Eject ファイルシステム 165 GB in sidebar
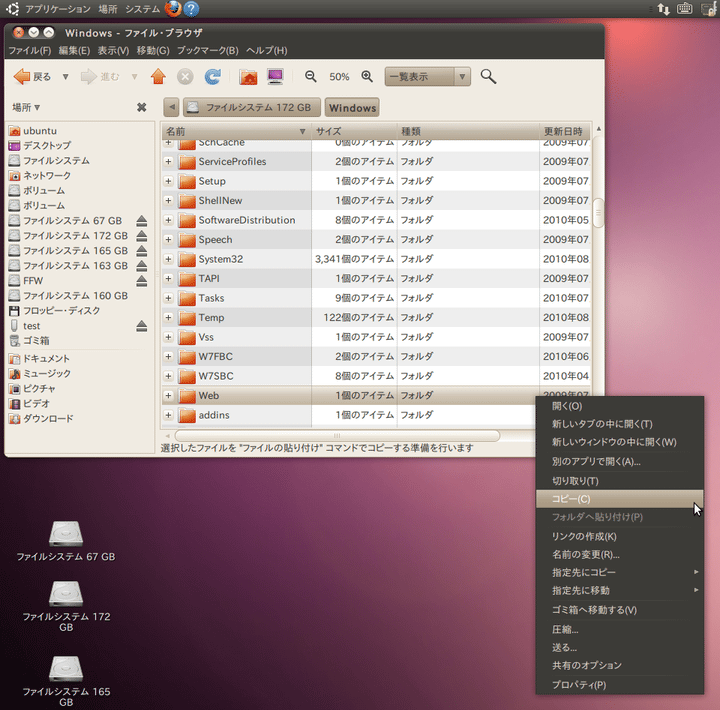Image resolution: width=720 pixels, height=710 pixels. tap(142, 251)
